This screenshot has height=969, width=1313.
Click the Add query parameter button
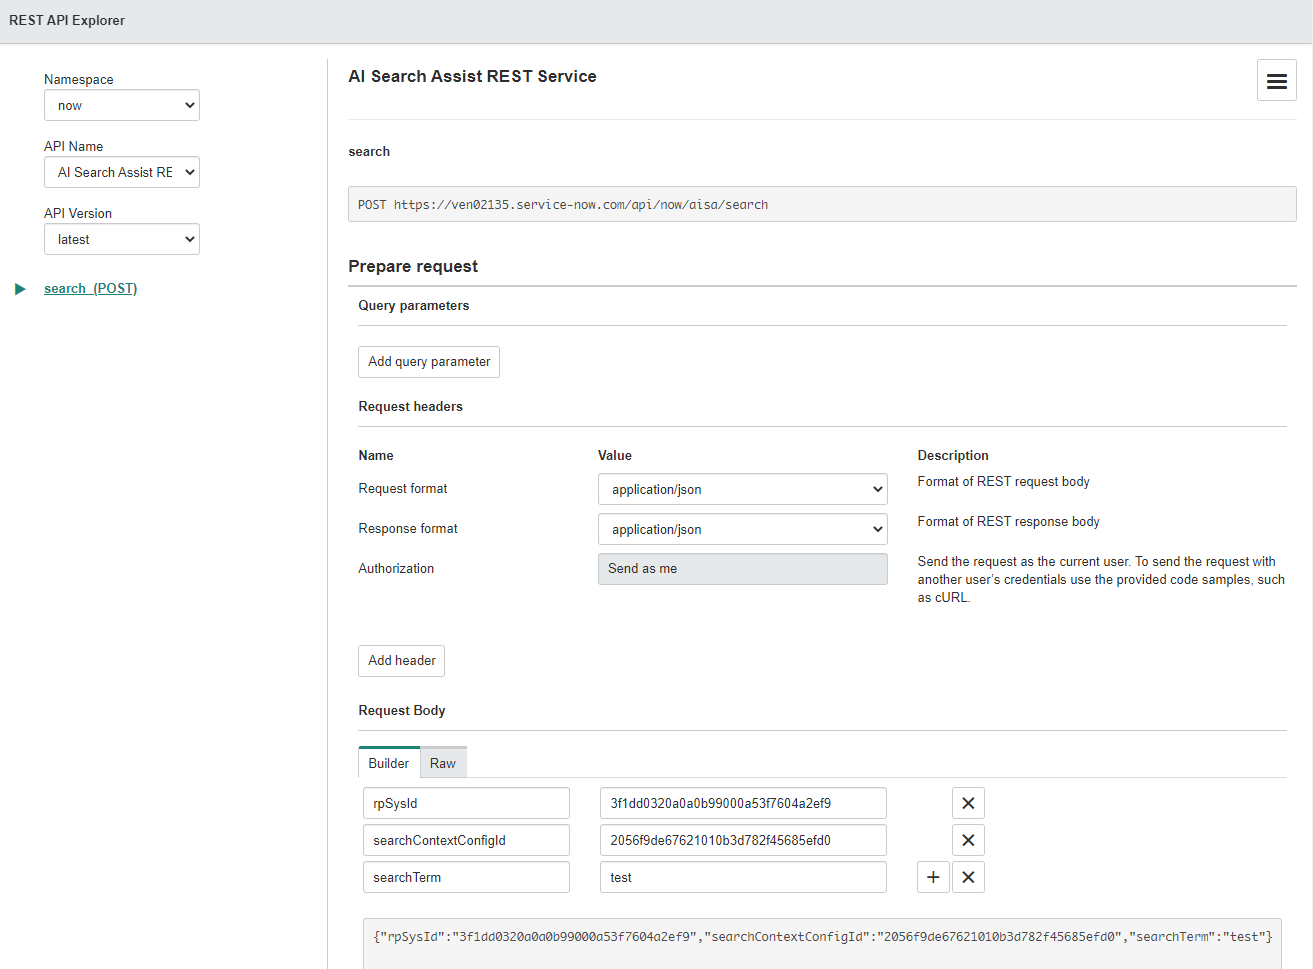click(x=429, y=362)
